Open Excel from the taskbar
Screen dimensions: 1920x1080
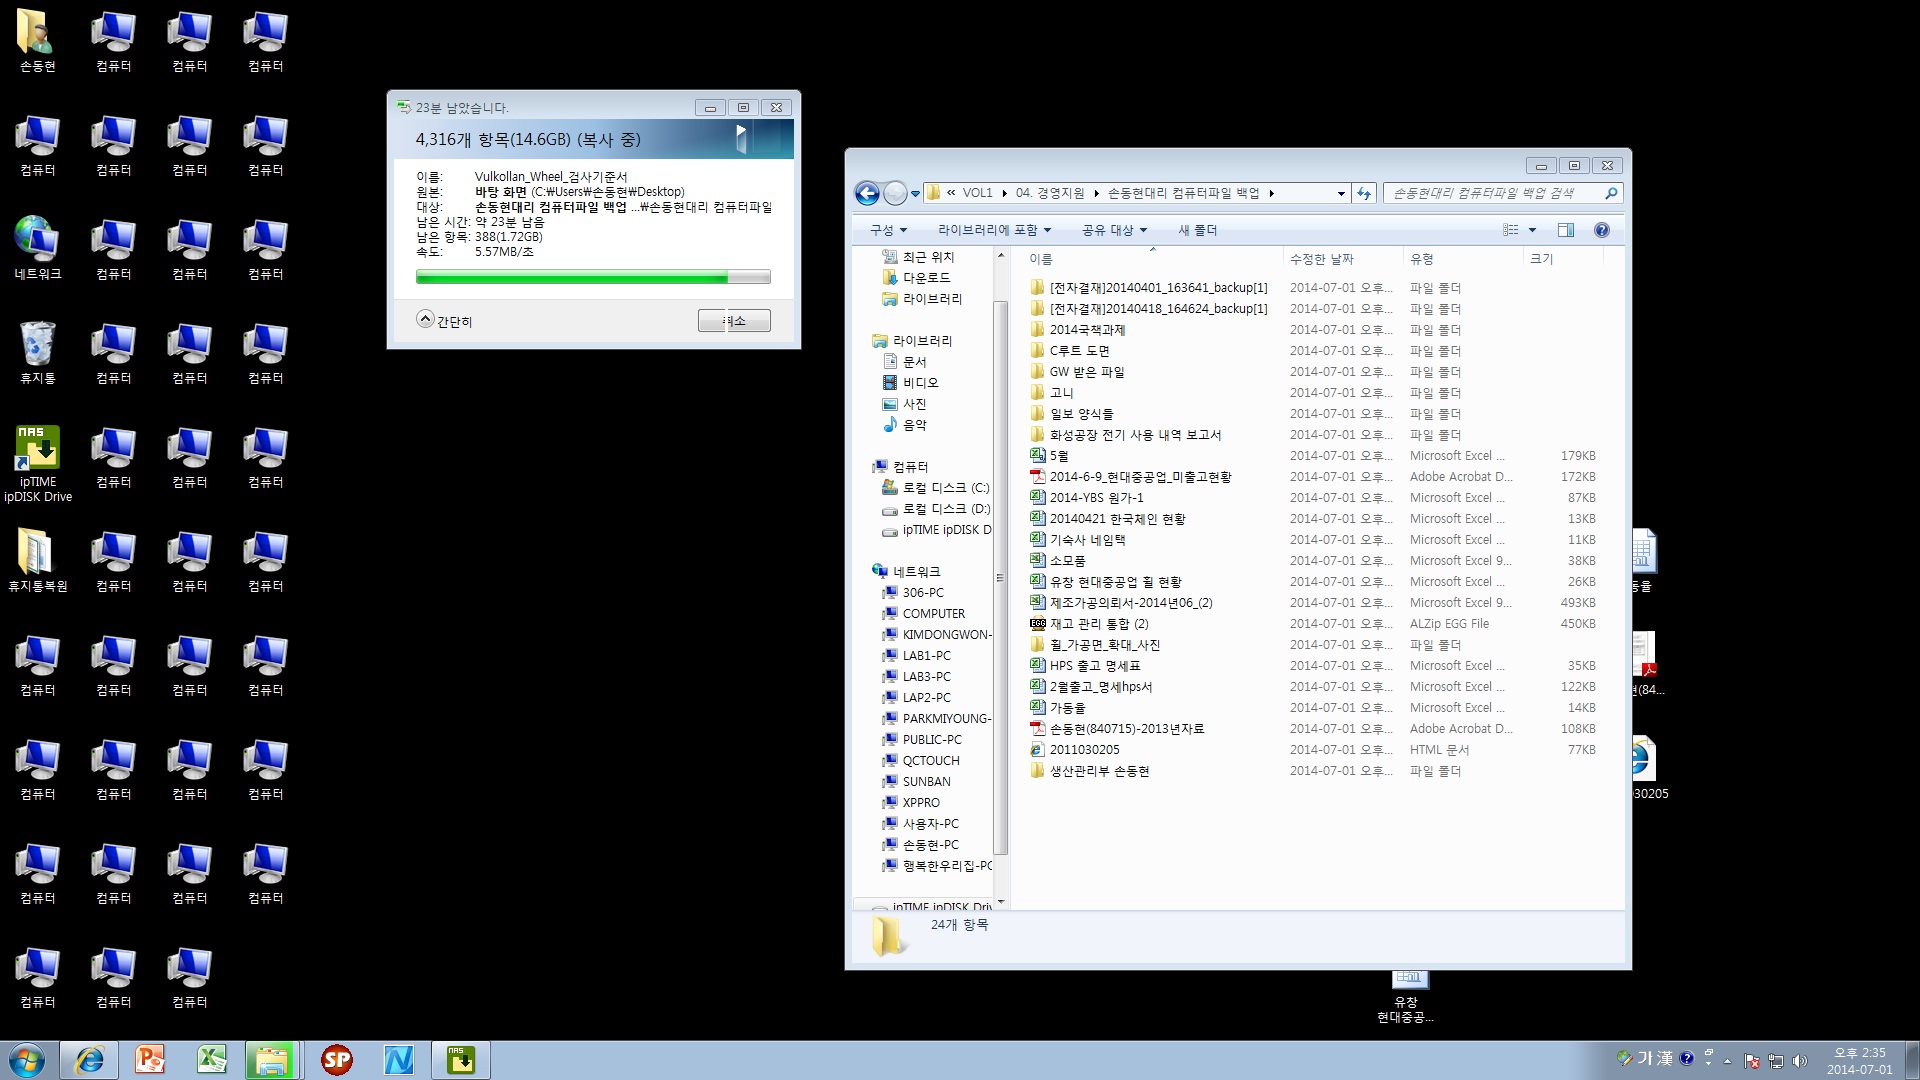click(211, 1060)
